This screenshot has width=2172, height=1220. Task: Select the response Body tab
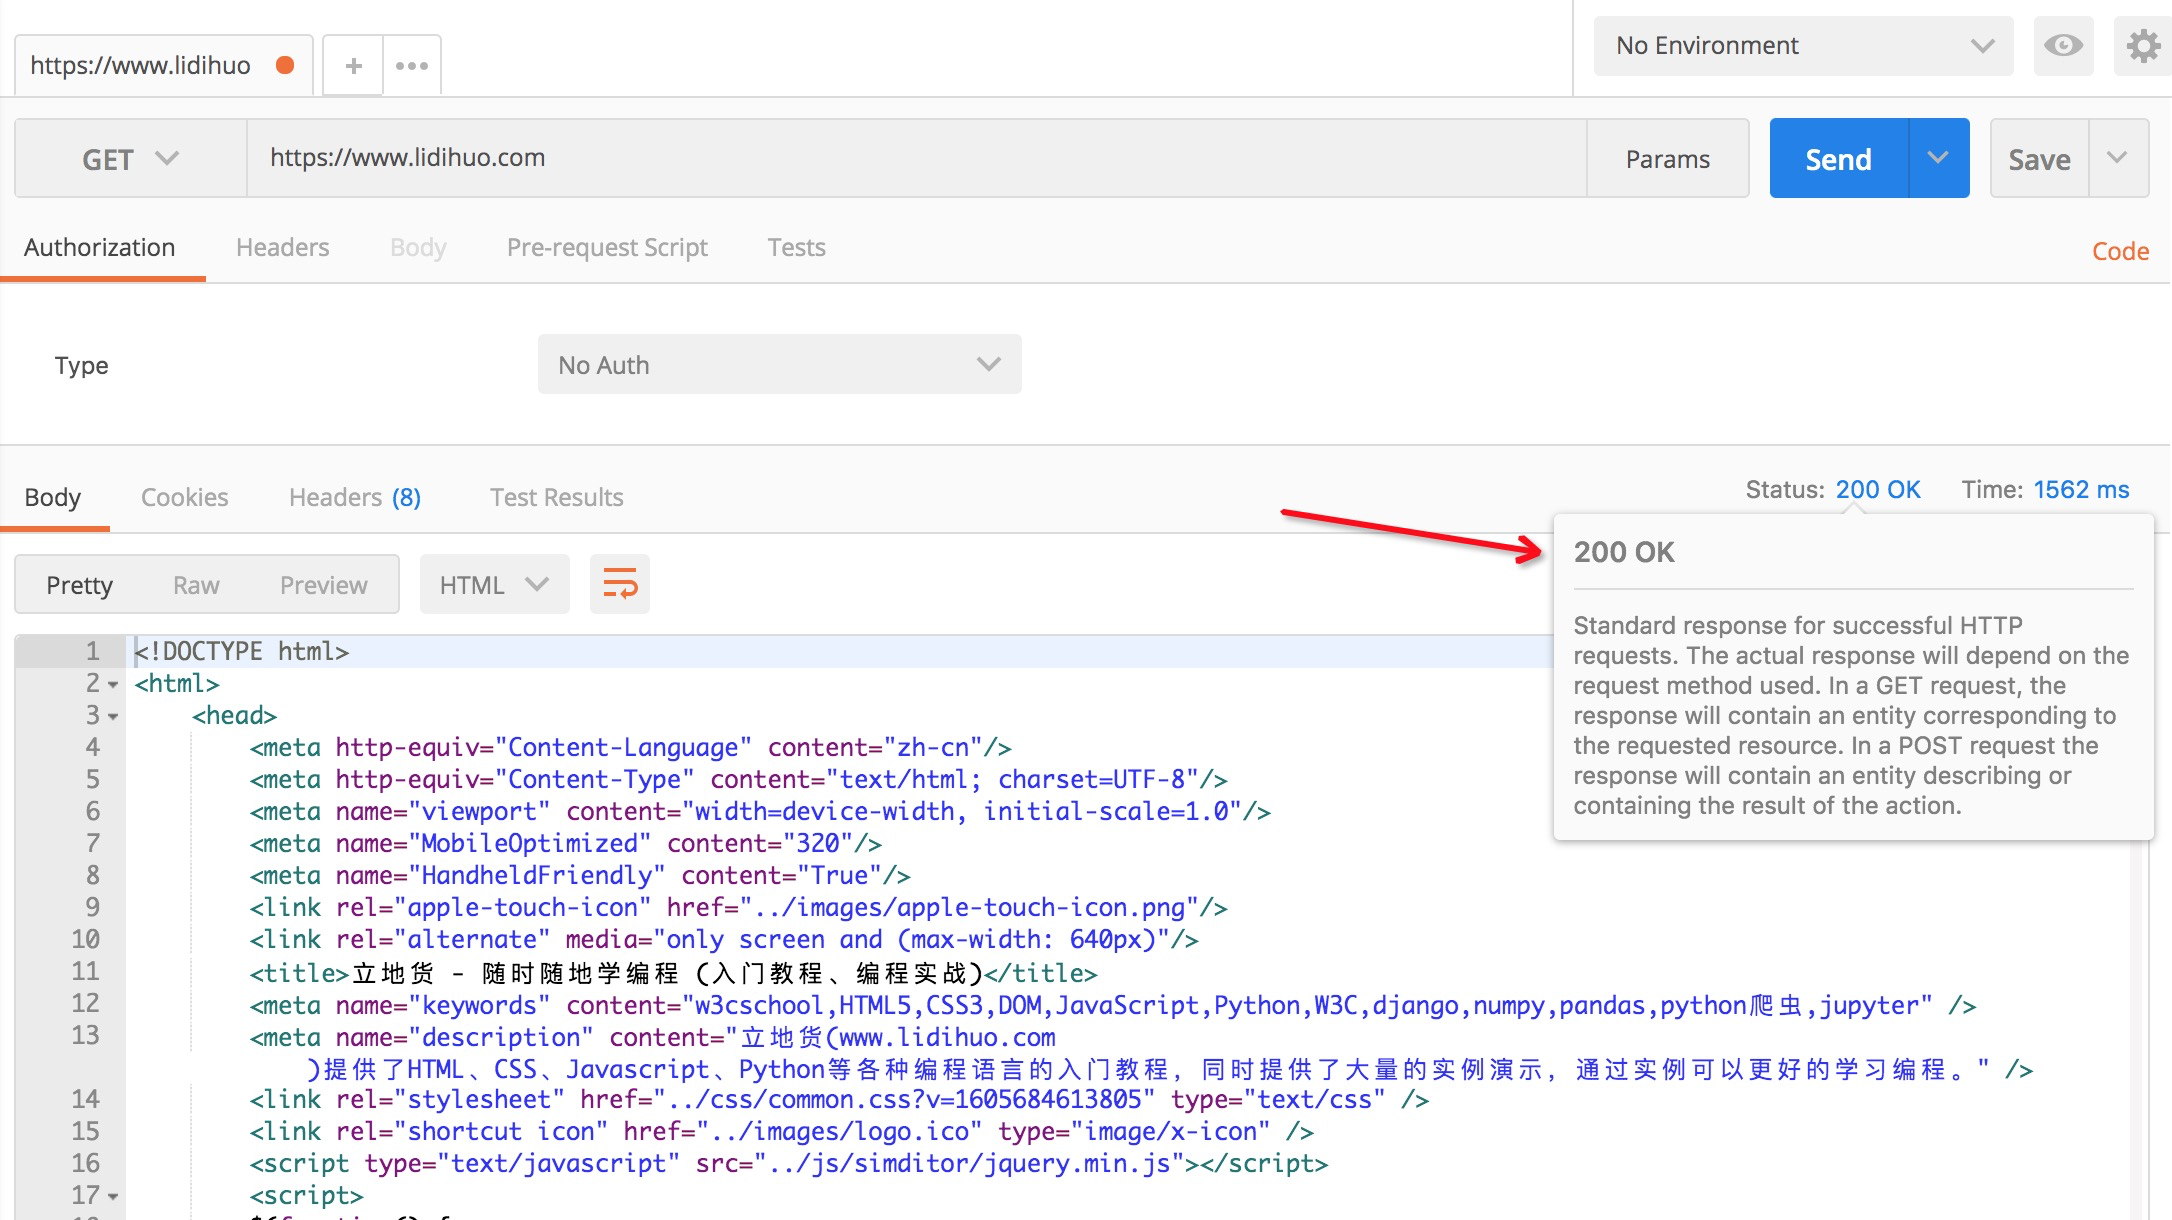click(53, 497)
